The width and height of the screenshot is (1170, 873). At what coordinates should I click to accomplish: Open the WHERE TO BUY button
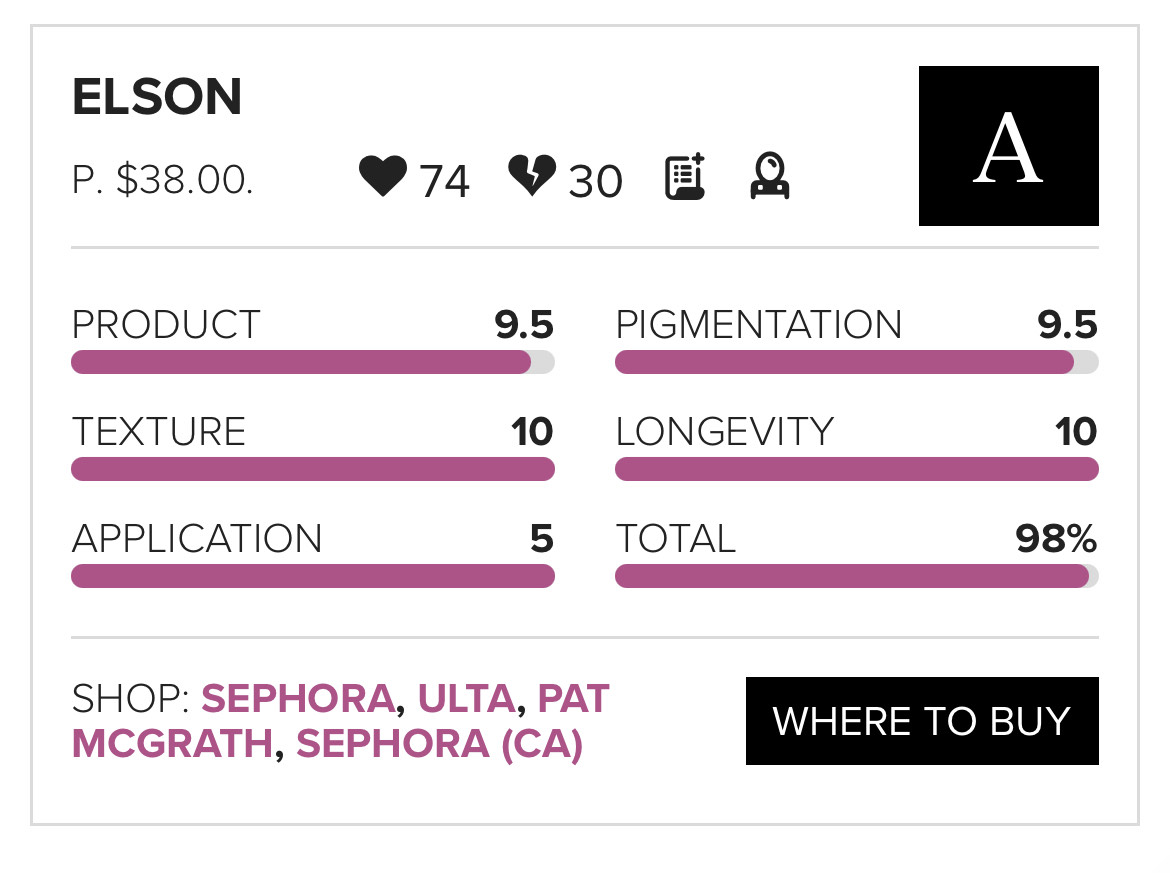coord(922,721)
